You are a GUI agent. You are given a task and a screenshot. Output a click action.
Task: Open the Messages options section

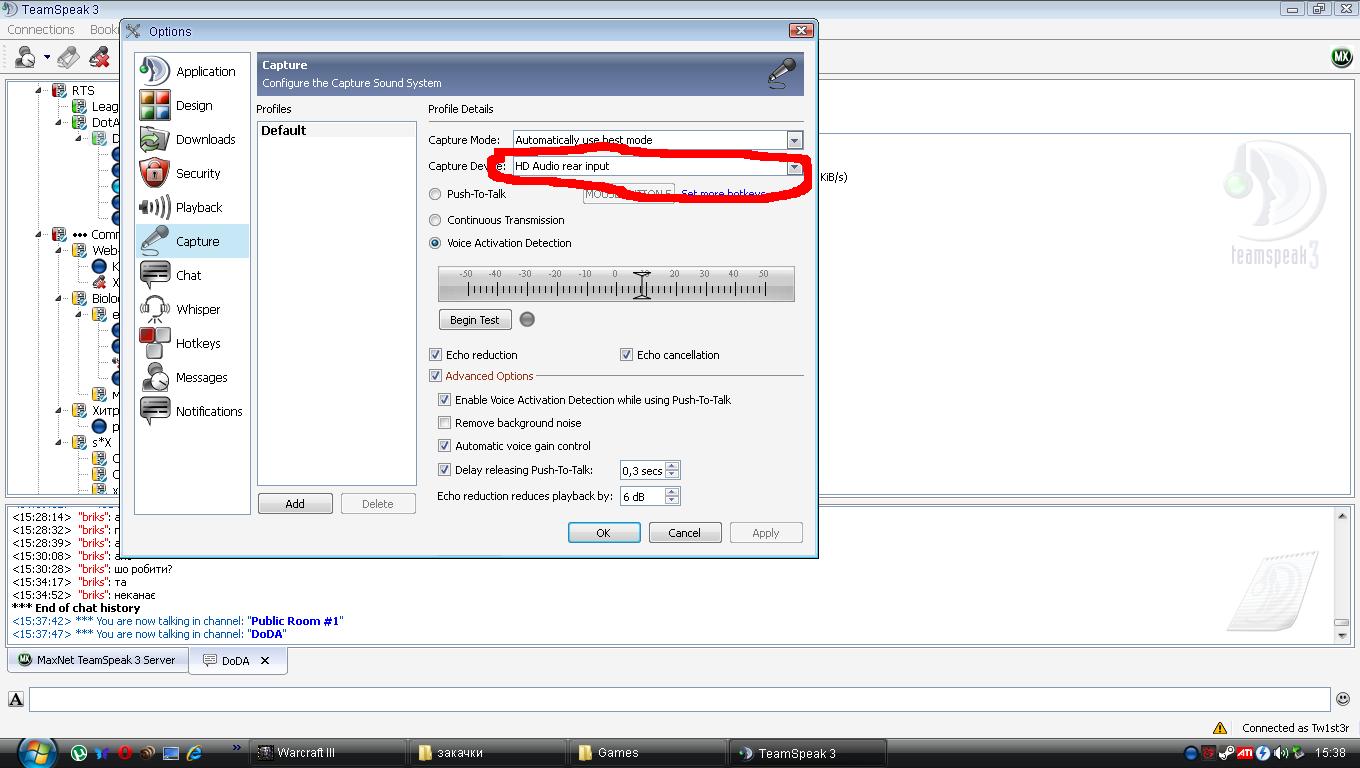[x=192, y=377]
